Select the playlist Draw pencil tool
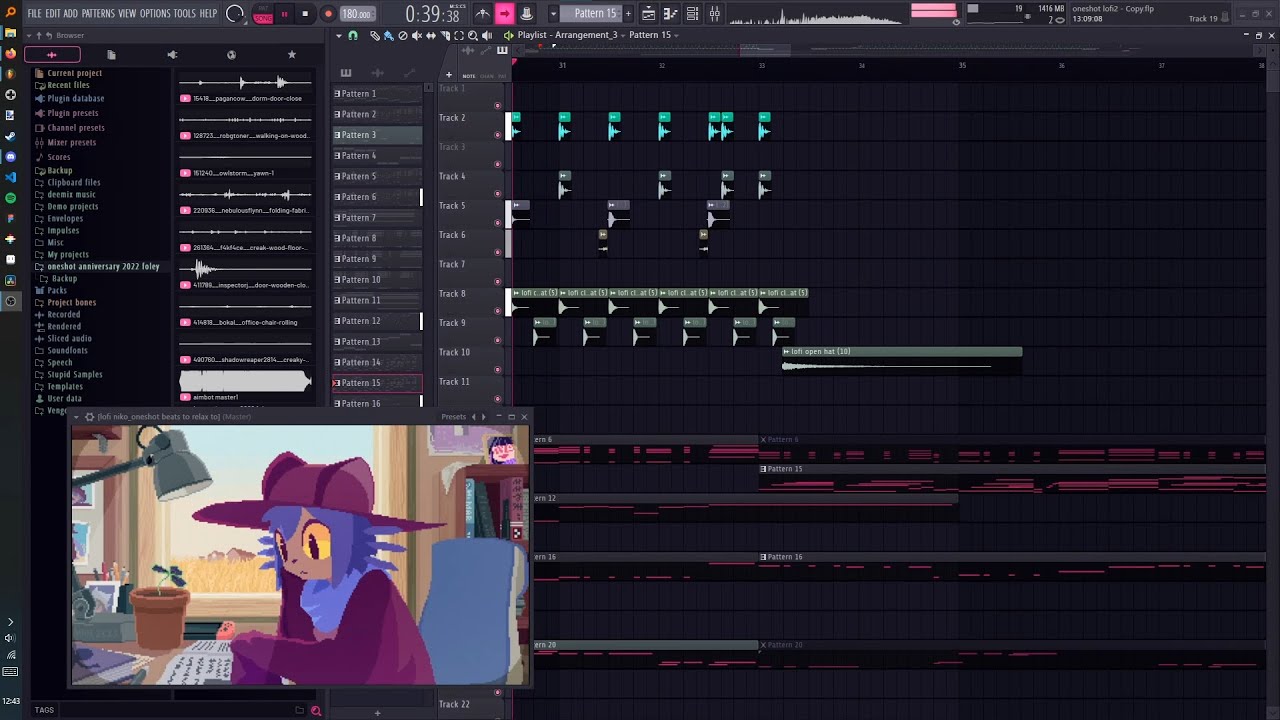This screenshot has width=1280, height=720. (x=375, y=35)
